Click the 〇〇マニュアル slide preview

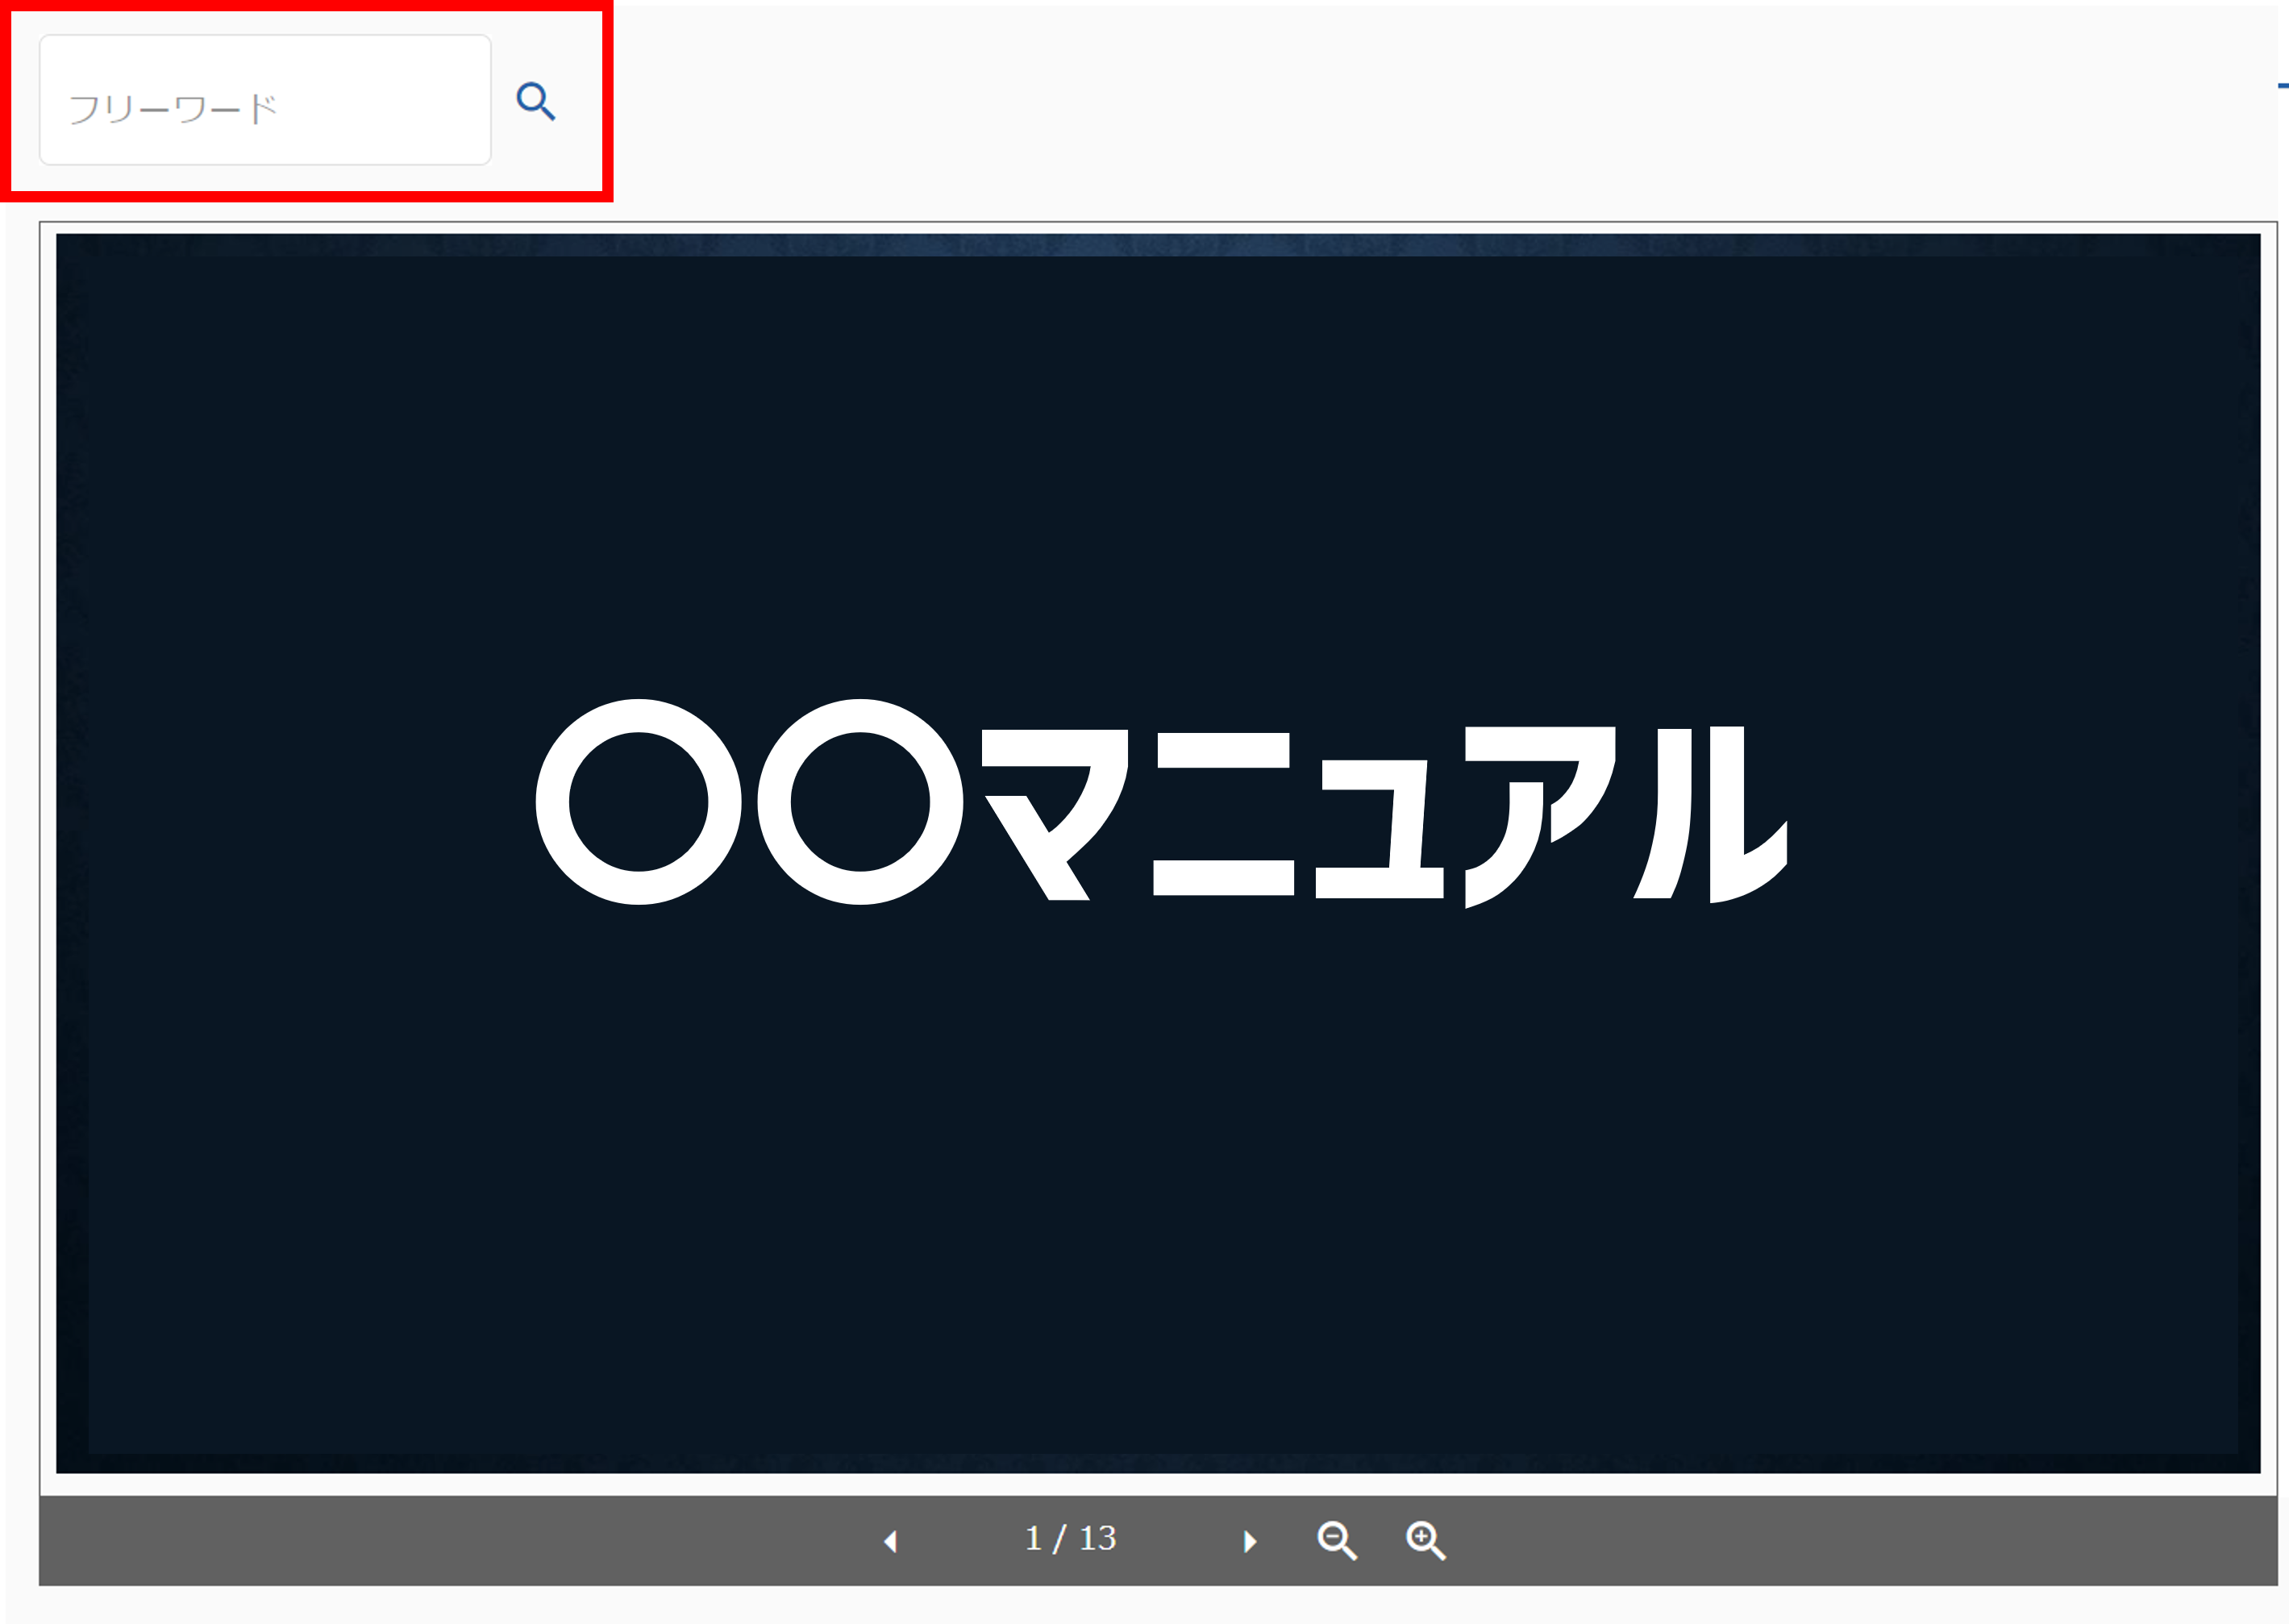pos(1158,854)
